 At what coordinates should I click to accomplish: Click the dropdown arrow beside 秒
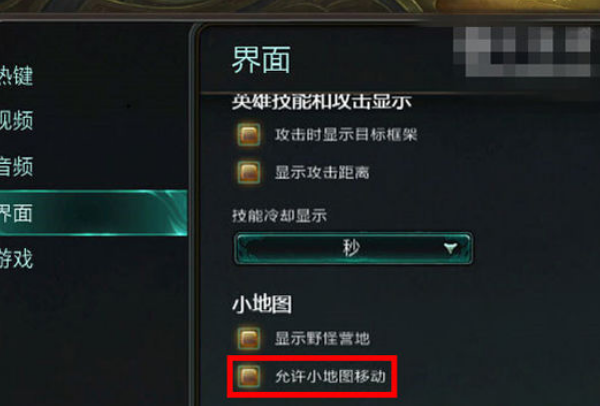click(451, 248)
